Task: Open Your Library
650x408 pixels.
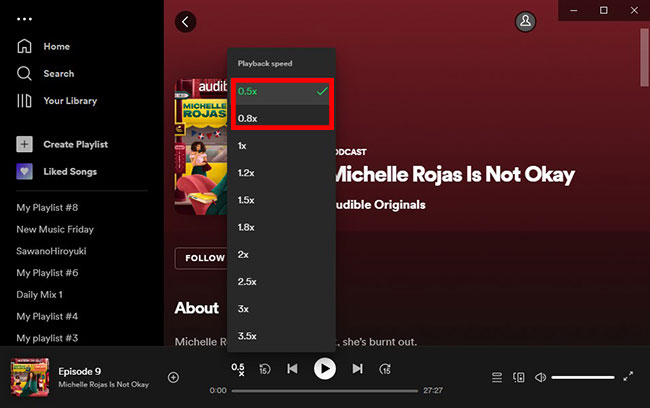Action: point(57,101)
